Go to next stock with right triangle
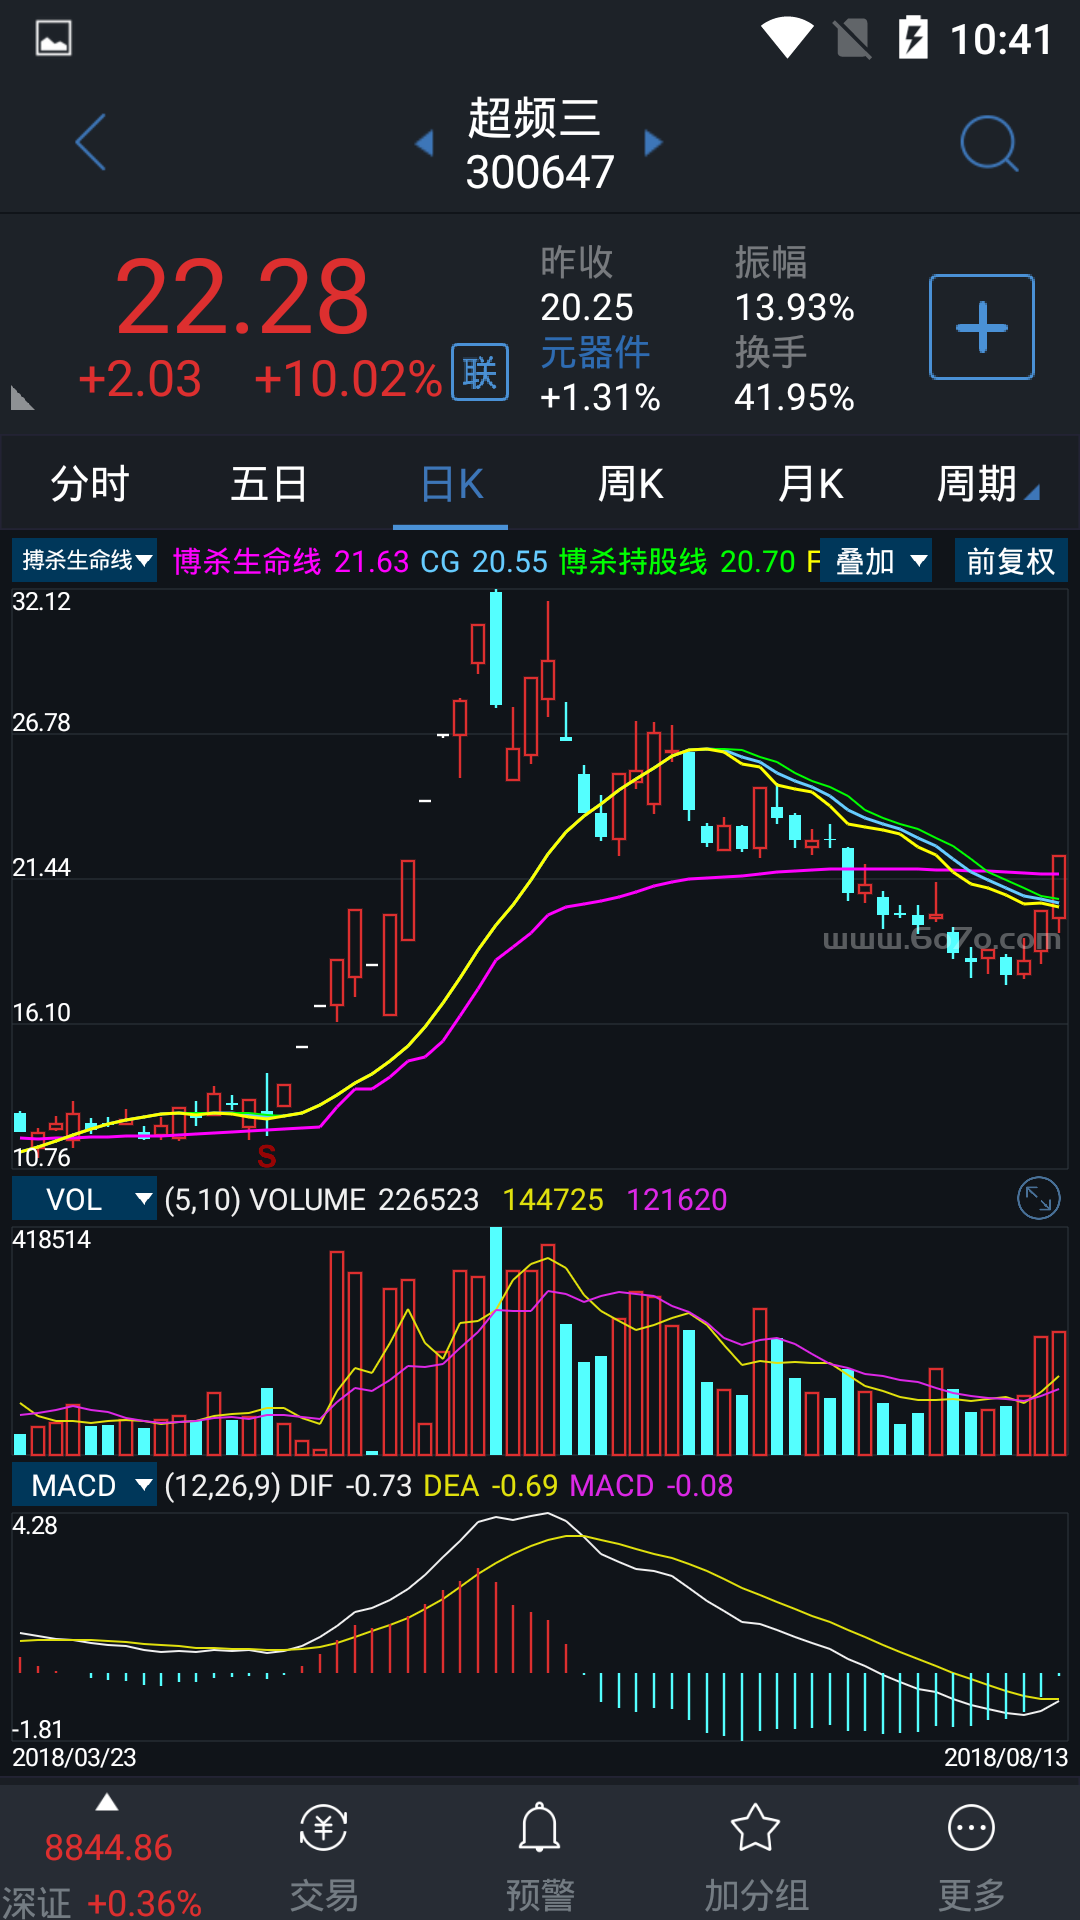 653,143
